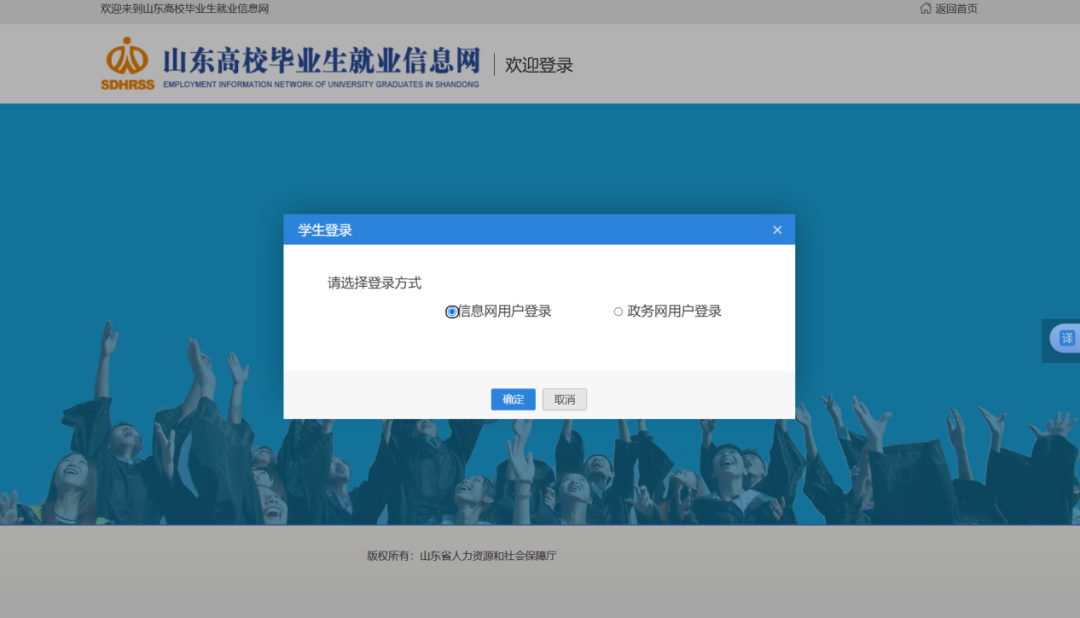Open the floating 译 translate icon
Screen dimensions: 1080x618
(1066, 338)
